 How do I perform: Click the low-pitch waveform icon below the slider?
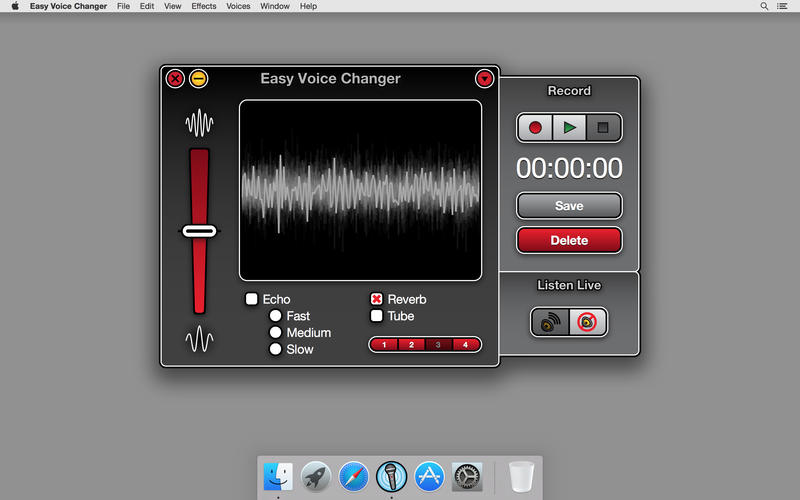pos(200,340)
